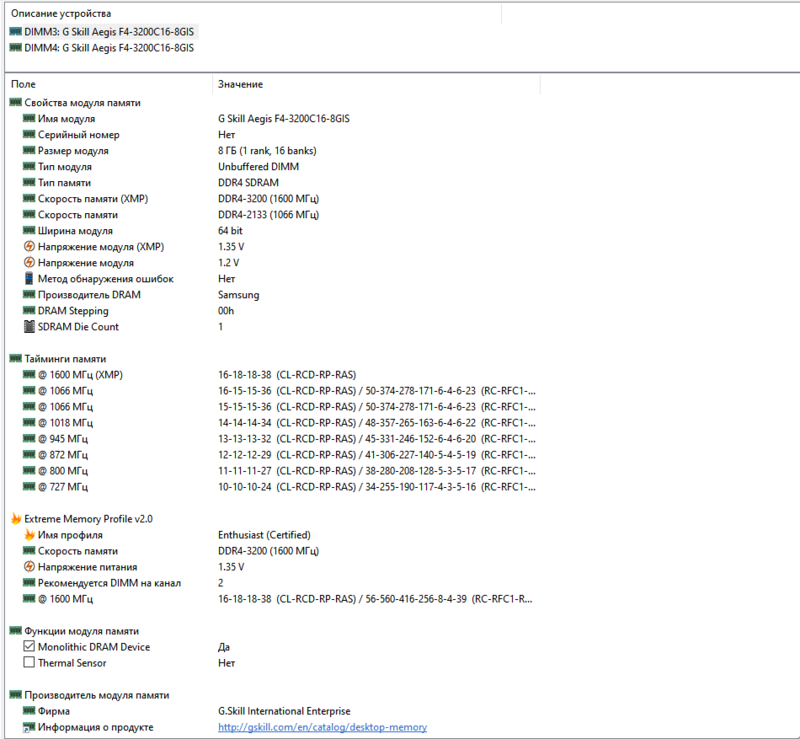Click the icon beside Размер модуля
800x739 pixels.
pyautogui.click(x=29, y=151)
